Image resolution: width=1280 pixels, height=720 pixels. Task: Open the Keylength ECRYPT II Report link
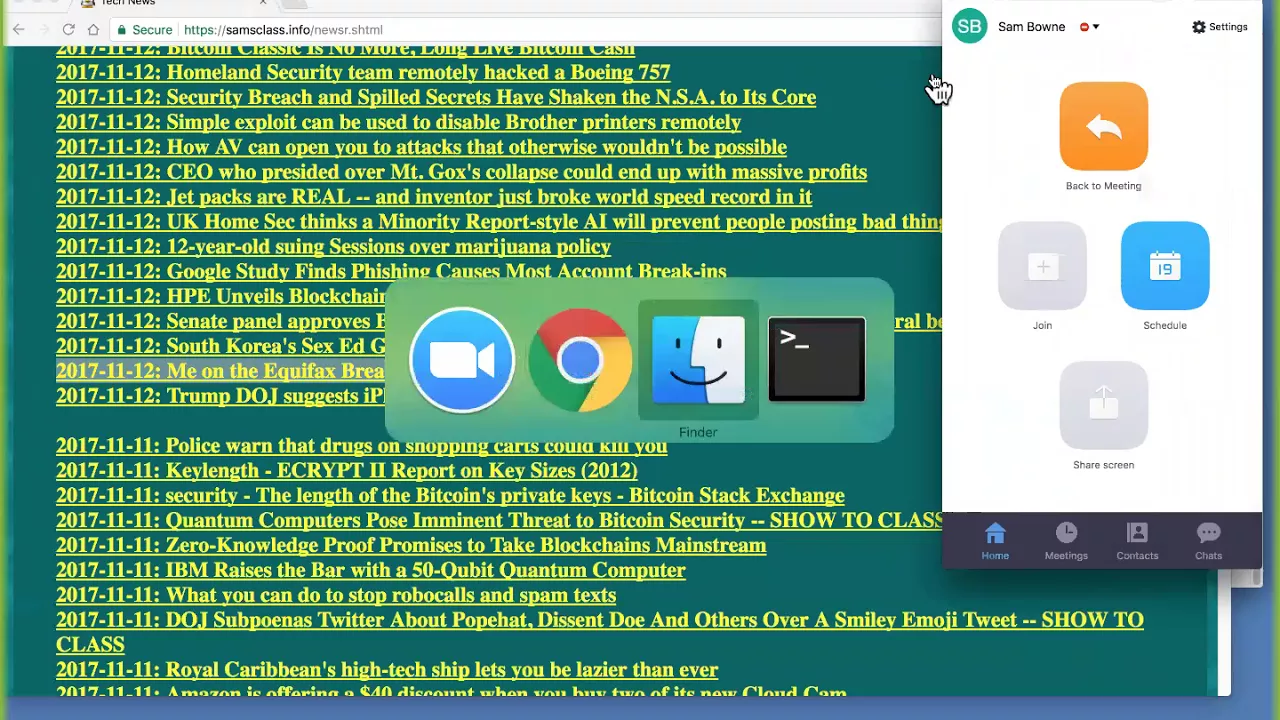pyautogui.click(x=346, y=471)
